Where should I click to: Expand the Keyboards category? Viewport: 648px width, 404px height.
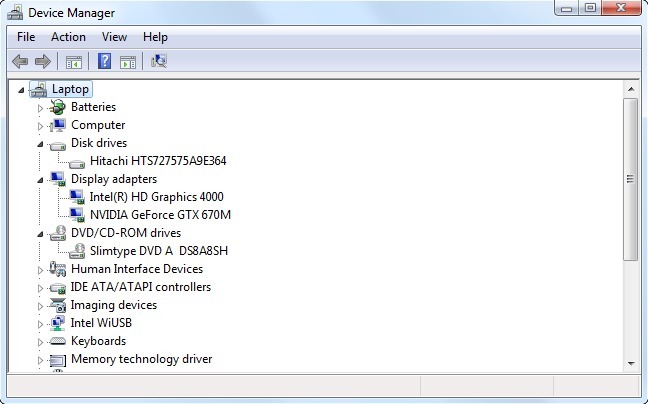point(40,342)
